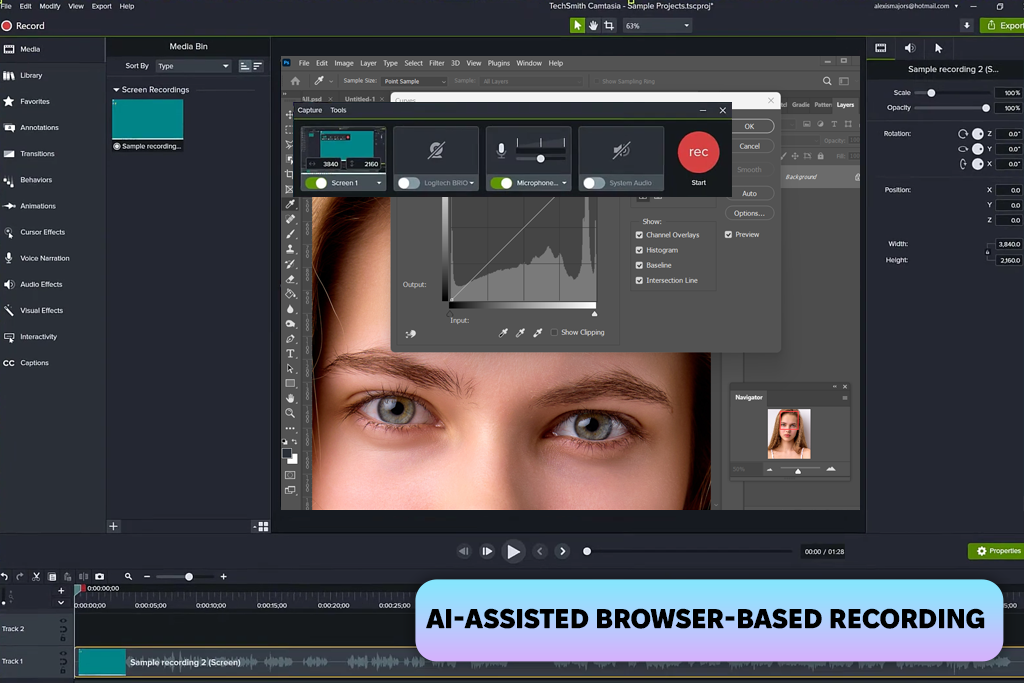Image resolution: width=1024 pixels, height=683 pixels.
Task: Open audio properties speaker tab
Action: 910,48
